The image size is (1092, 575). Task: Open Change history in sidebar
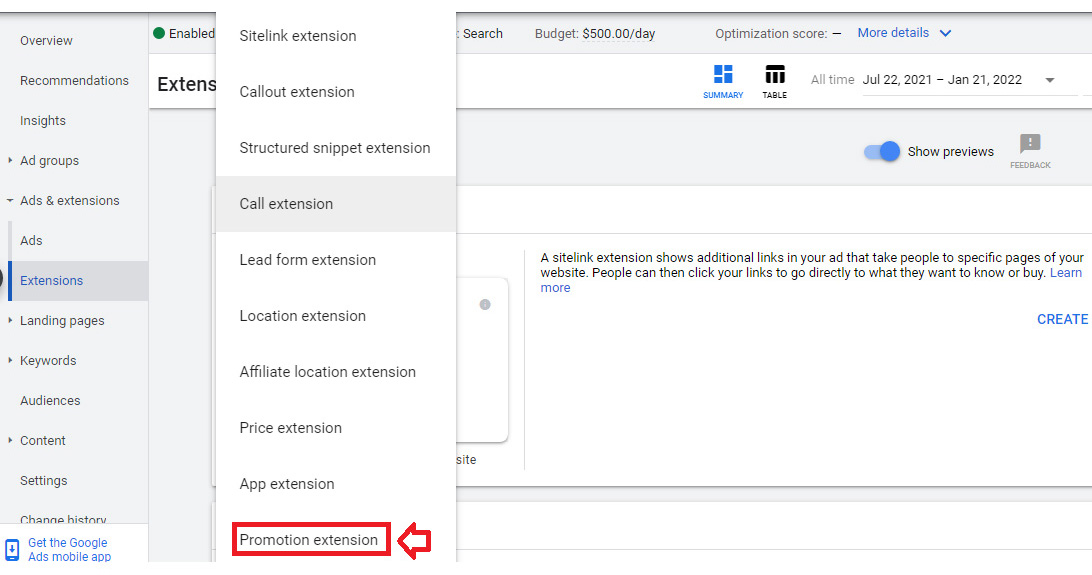[x=63, y=519]
